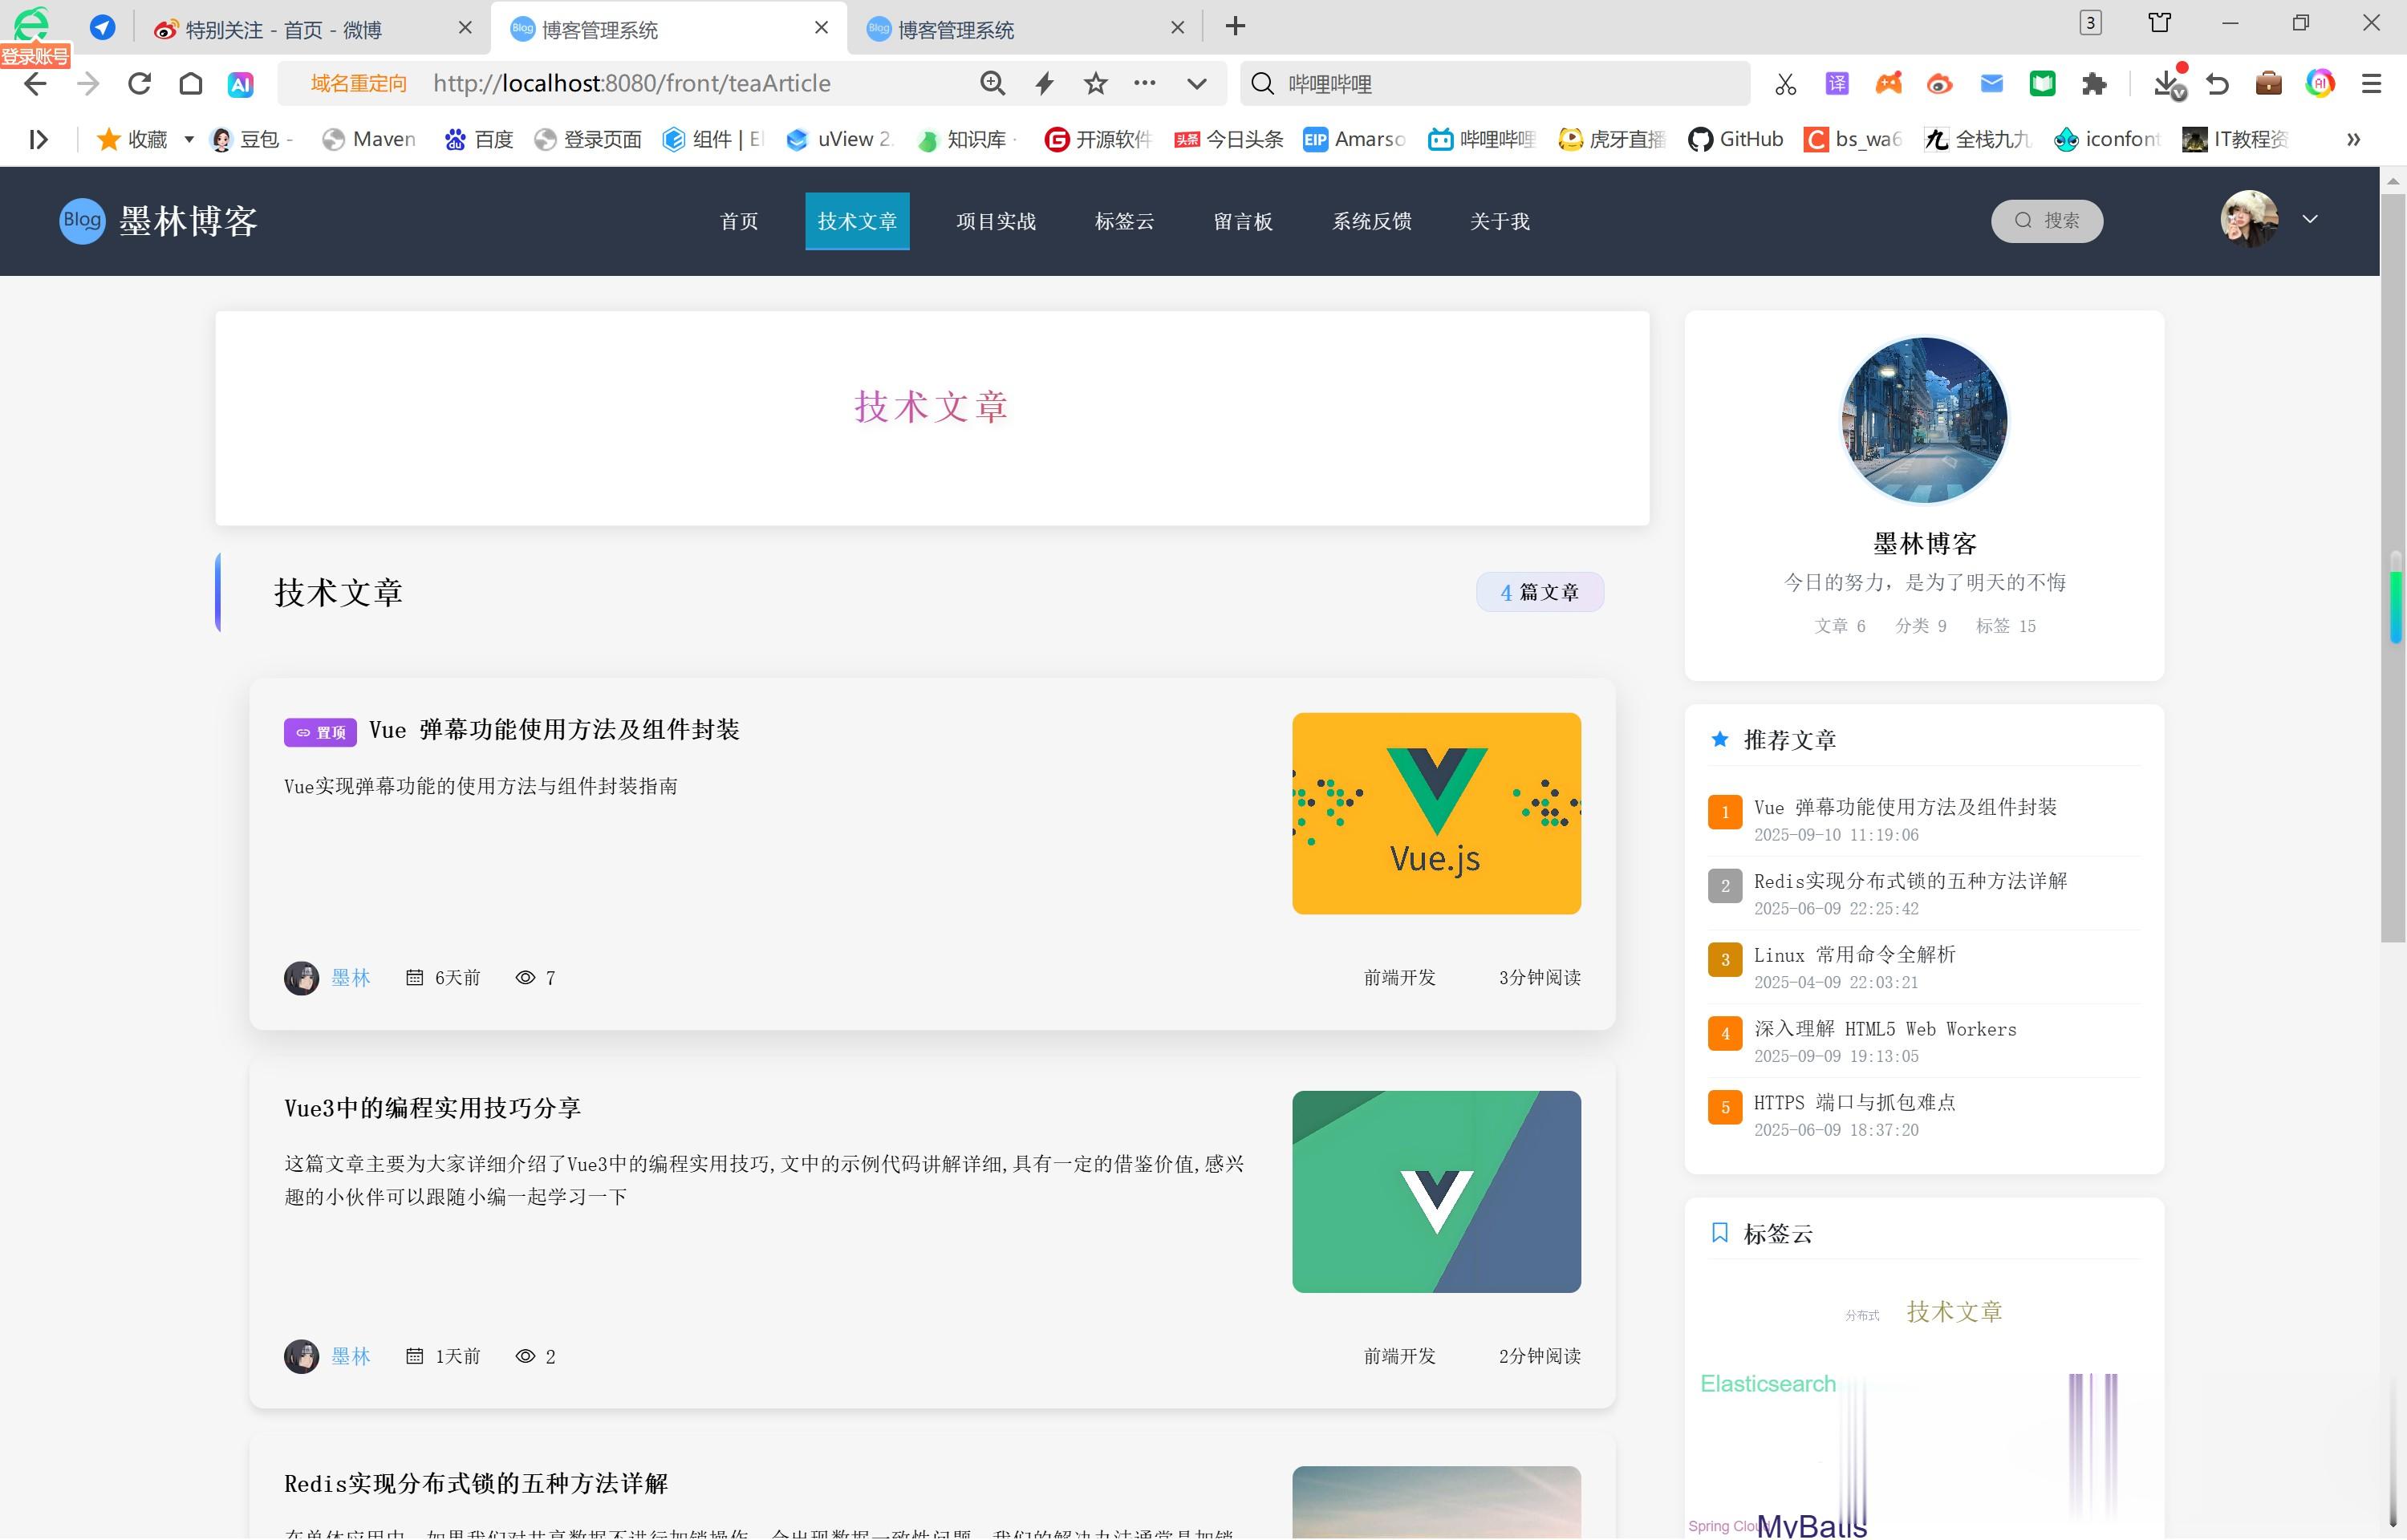Open recommended article Linux 常用命令全解析
The image size is (2407, 1540).
(1854, 954)
